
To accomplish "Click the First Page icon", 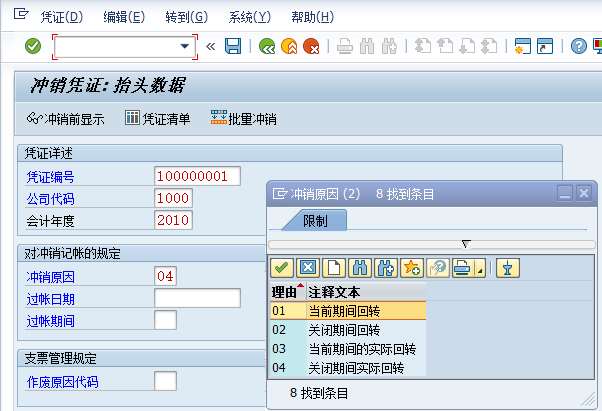I will tap(423, 46).
